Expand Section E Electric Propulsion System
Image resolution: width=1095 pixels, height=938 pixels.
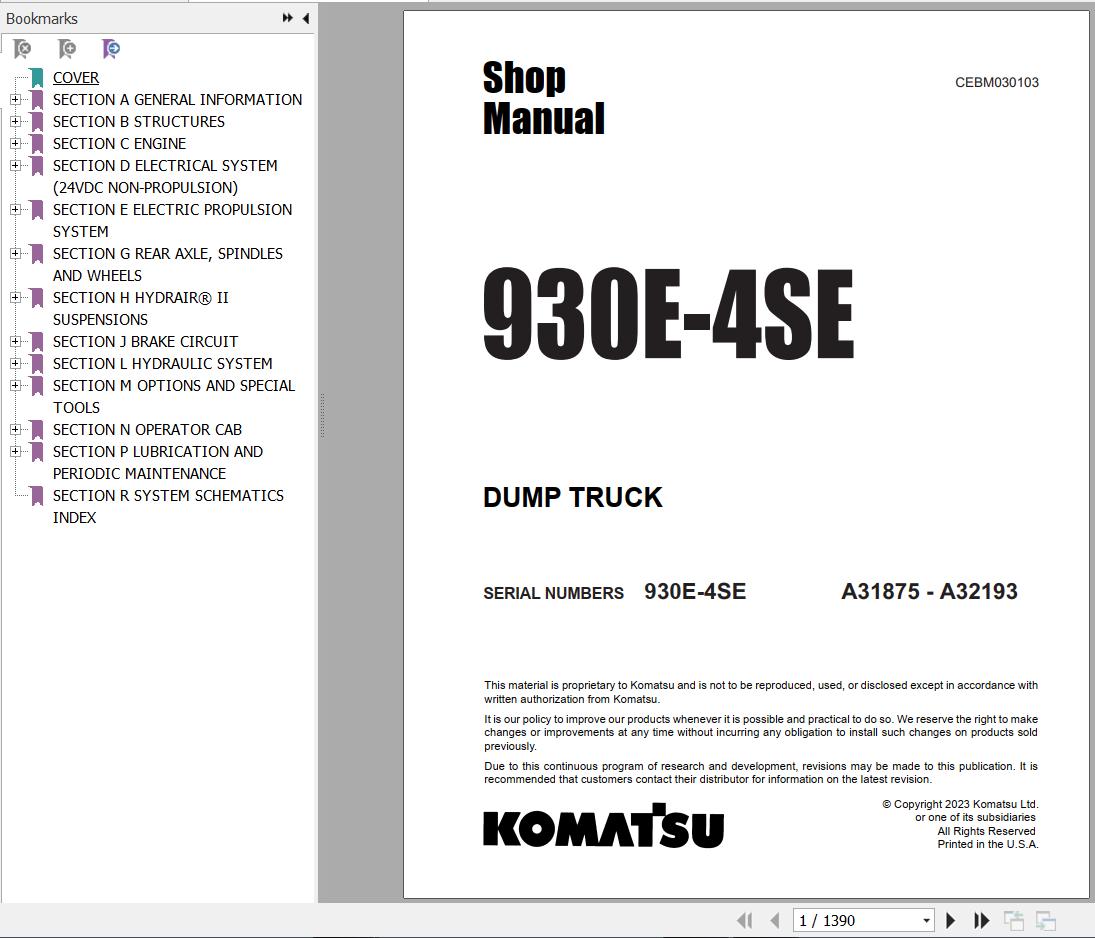click(x=15, y=210)
